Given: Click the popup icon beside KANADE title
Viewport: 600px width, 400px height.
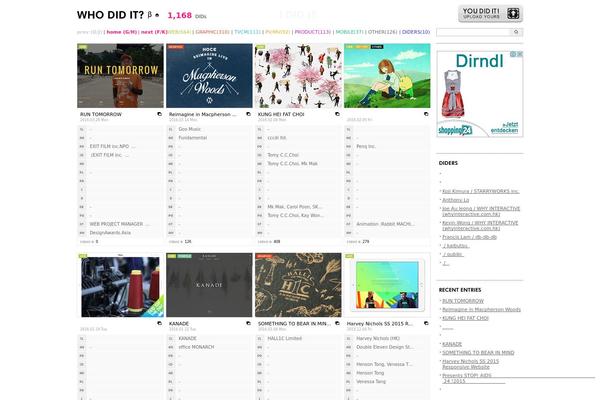Looking at the screenshot, I should 248,323.
